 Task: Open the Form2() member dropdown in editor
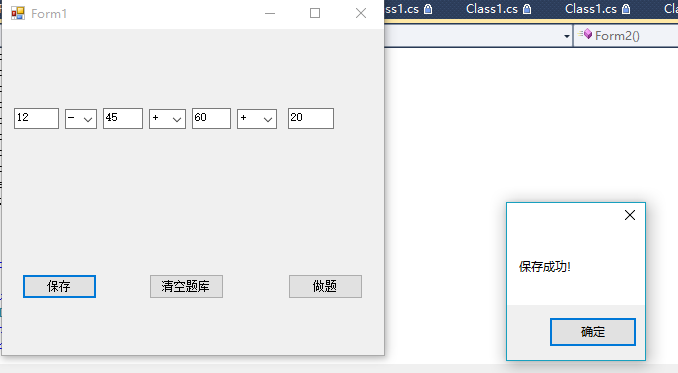tap(626, 35)
